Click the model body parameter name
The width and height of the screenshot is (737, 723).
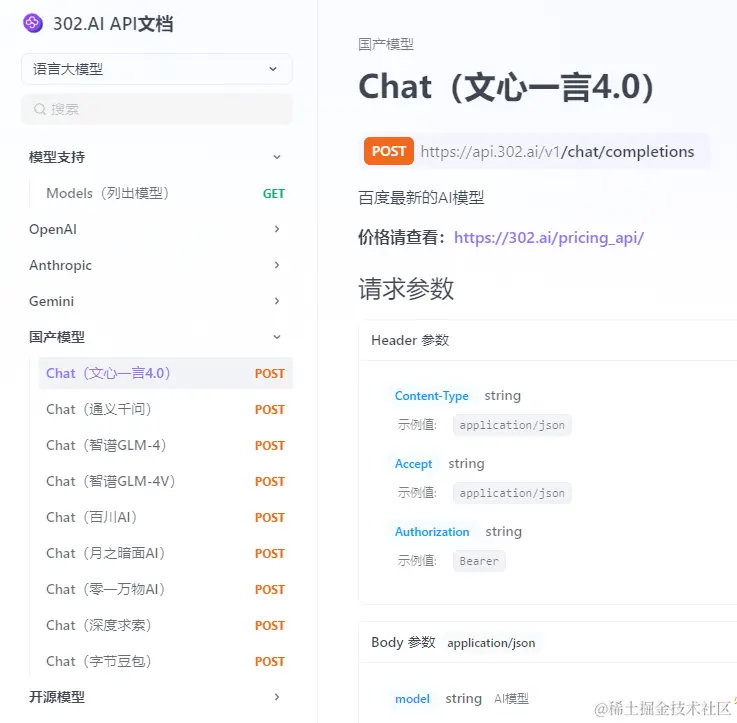tap(412, 699)
